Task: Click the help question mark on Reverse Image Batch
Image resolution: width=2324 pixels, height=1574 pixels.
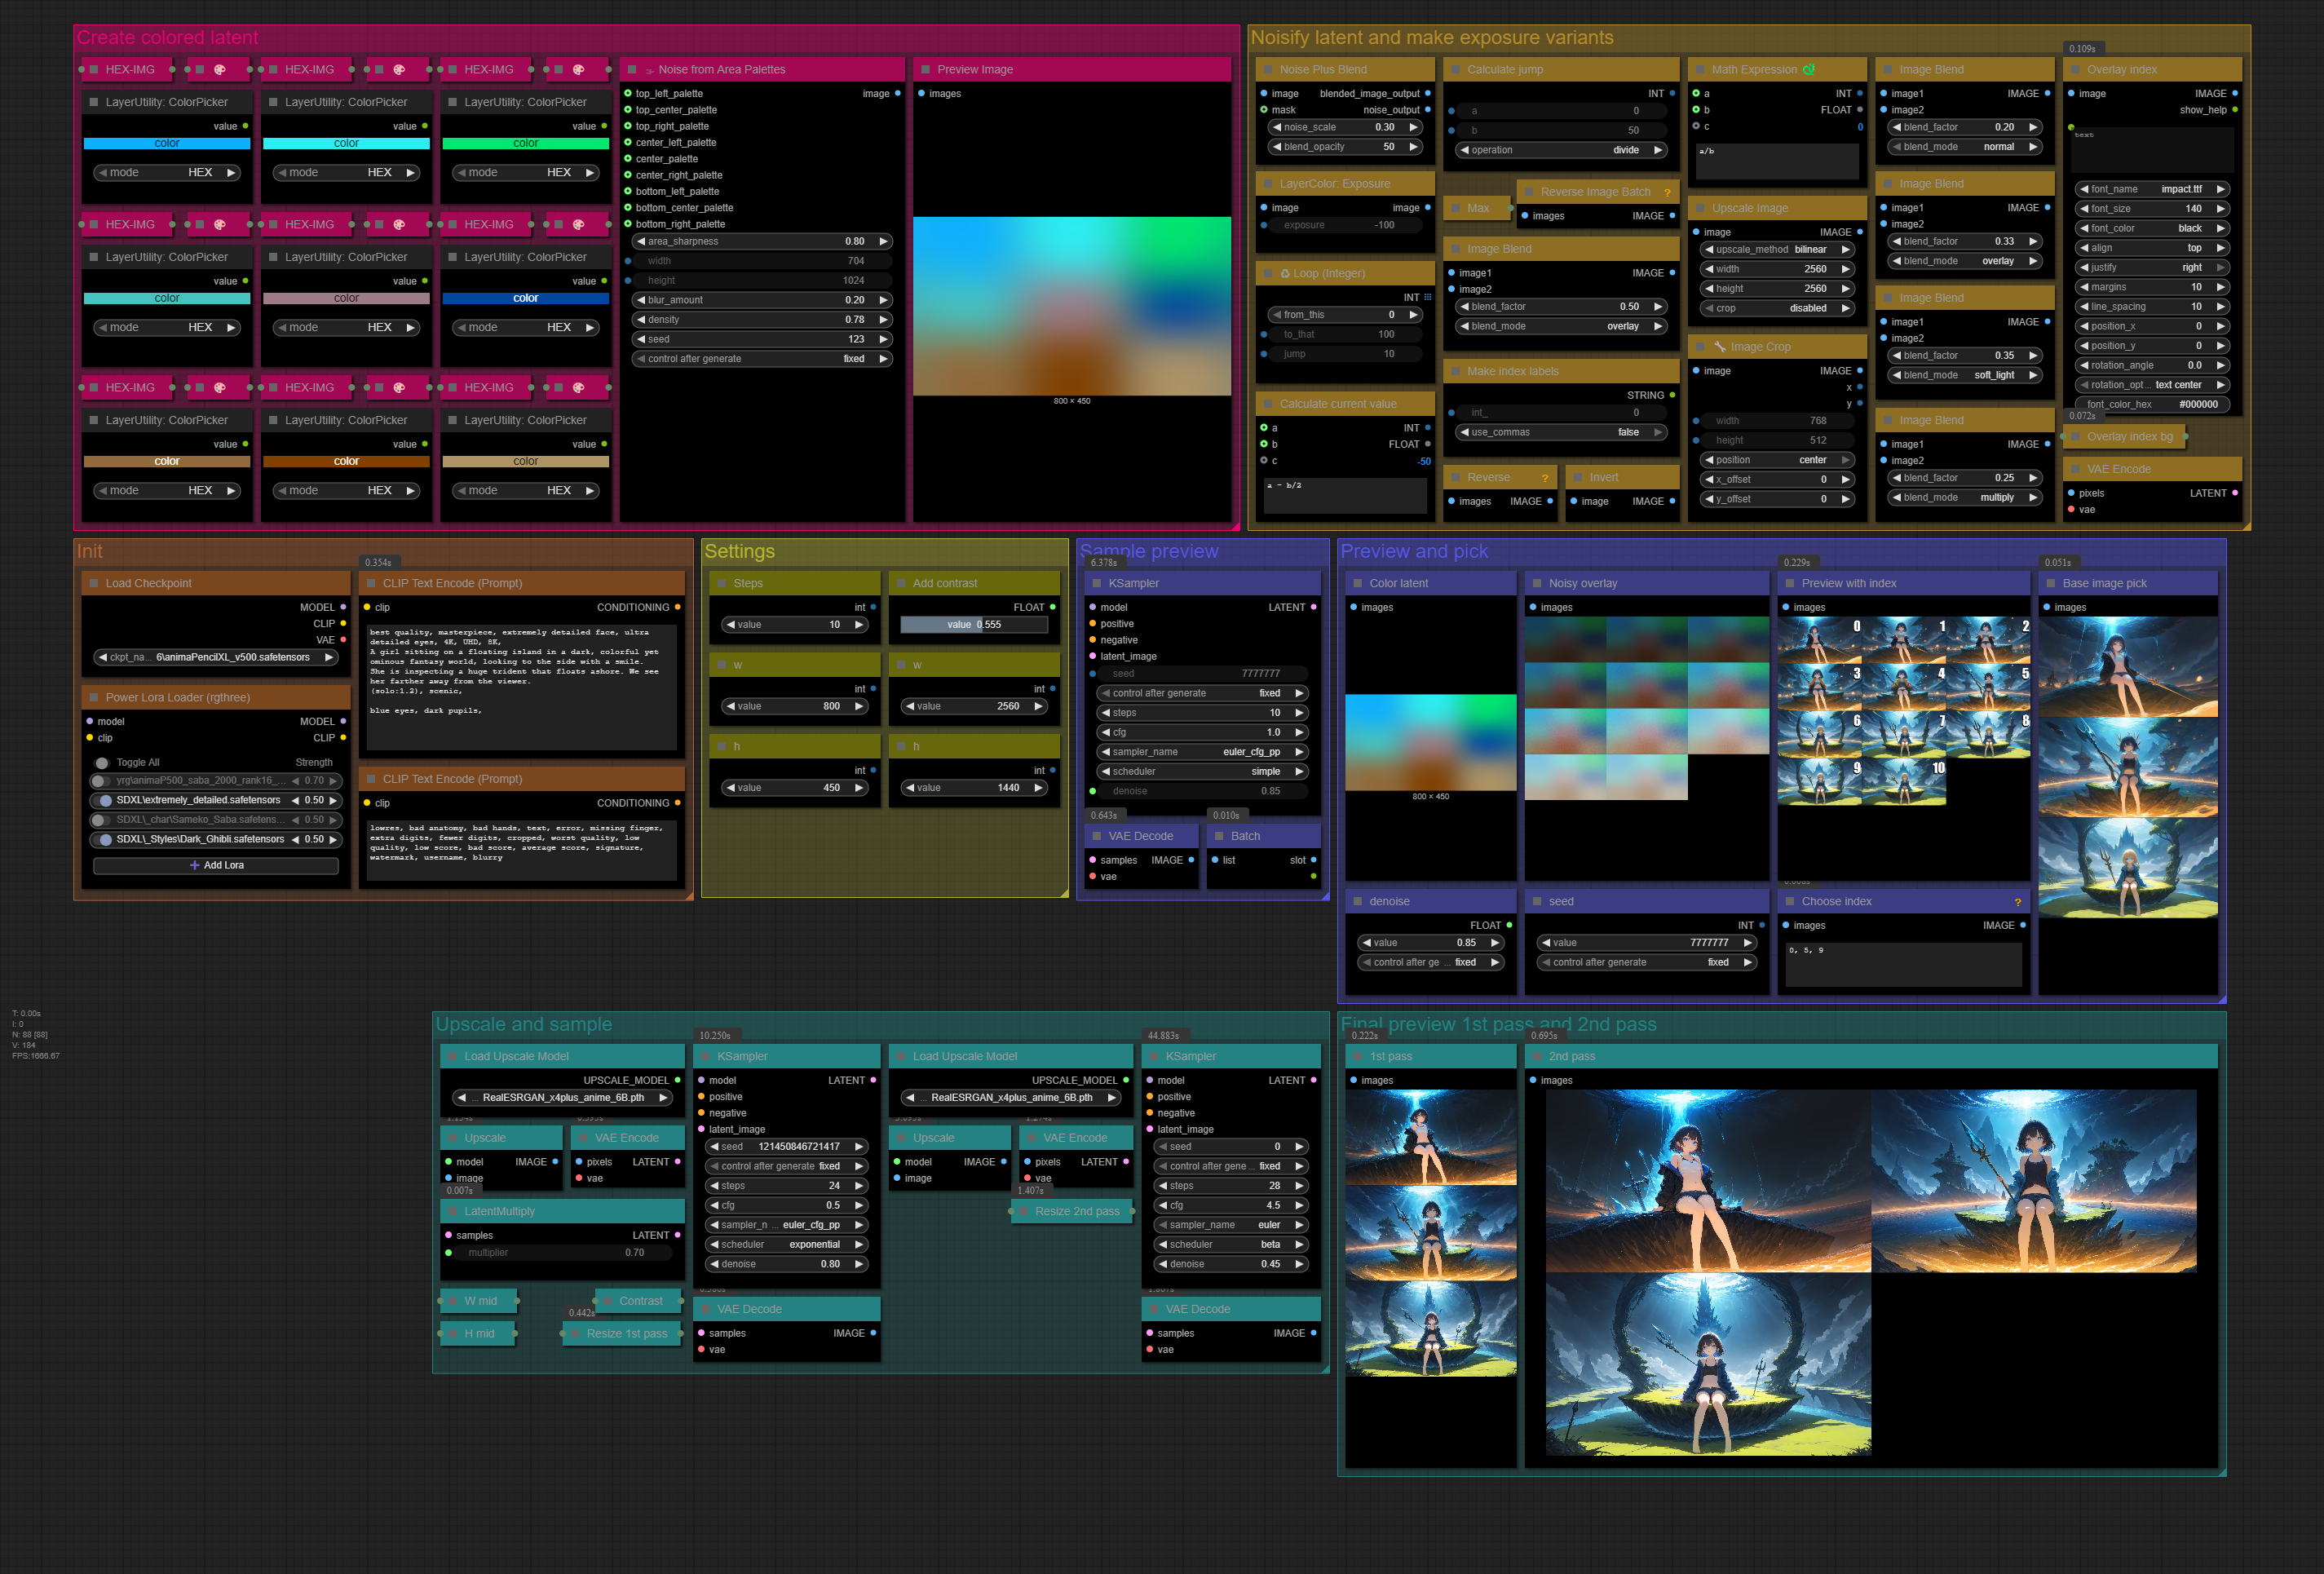Action: (1667, 192)
